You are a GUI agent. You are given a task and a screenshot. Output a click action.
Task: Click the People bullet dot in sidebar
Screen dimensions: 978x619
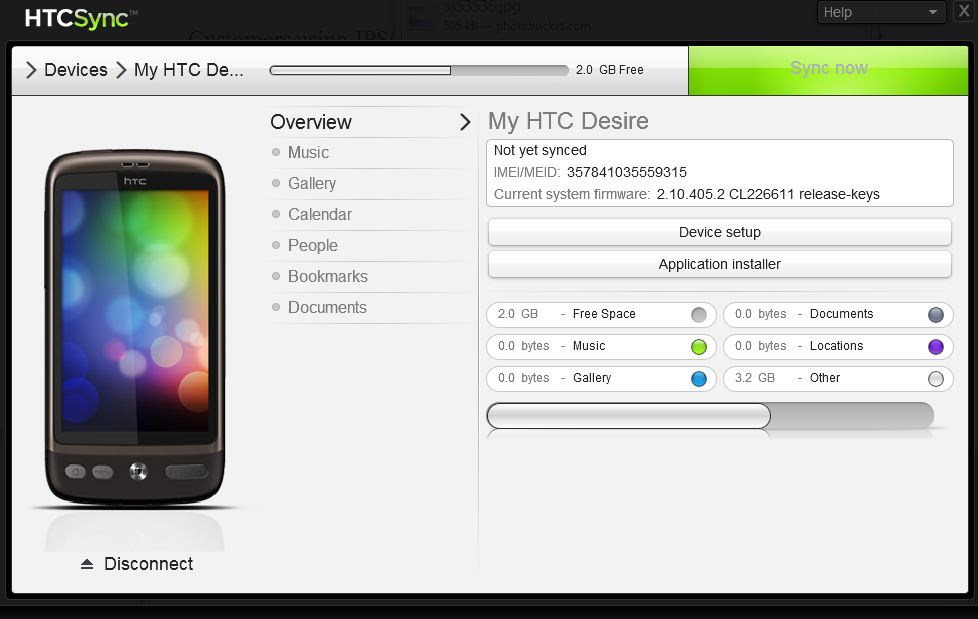(x=276, y=245)
